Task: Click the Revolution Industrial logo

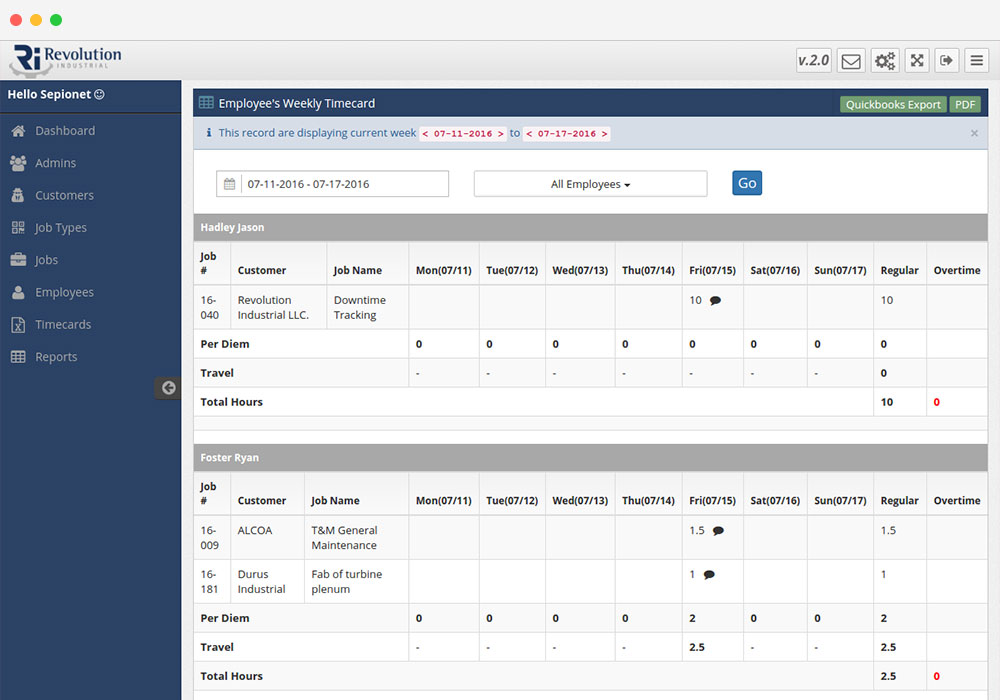Action: point(64,59)
